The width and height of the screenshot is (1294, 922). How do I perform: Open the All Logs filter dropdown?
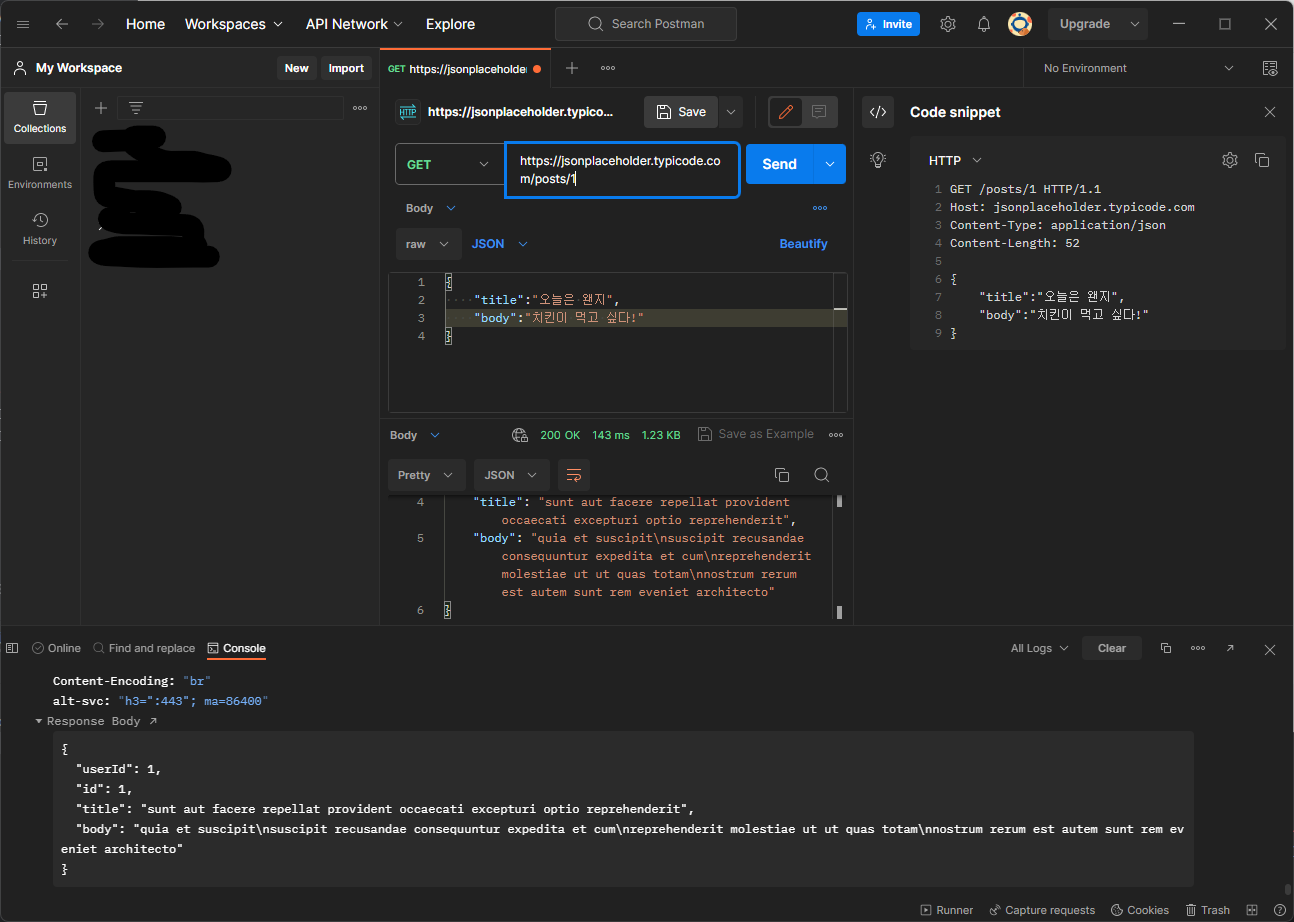click(x=1039, y=648)
